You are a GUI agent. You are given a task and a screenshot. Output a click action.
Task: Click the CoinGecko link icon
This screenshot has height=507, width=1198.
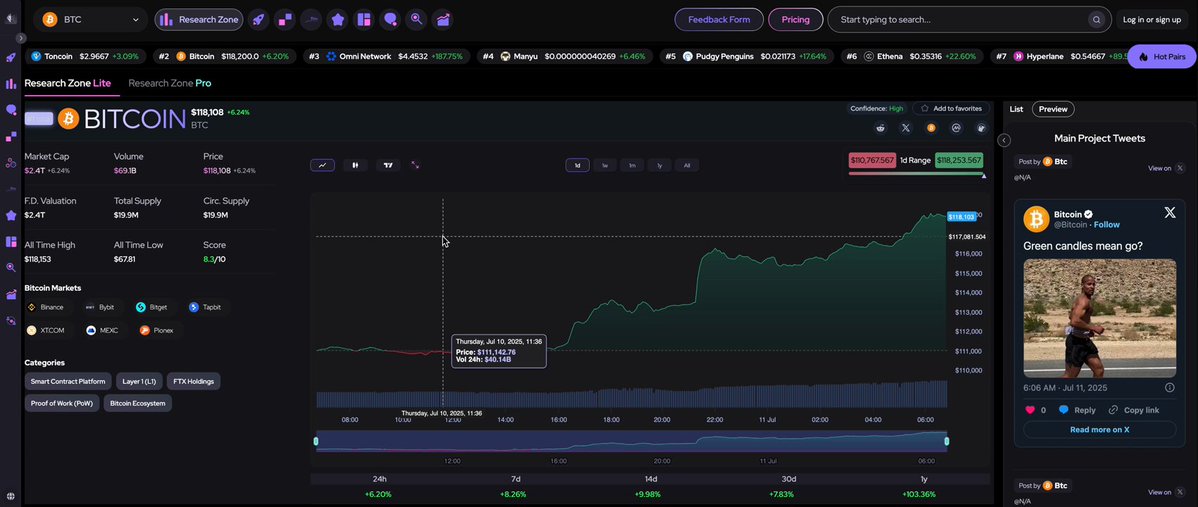tap(981, 128)
